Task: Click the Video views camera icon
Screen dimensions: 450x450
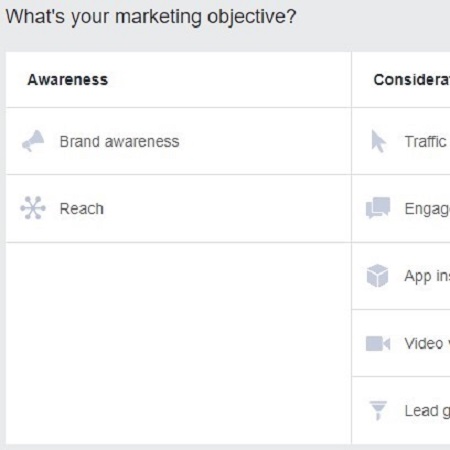Action: pyautogui.click(x=378, y=344)
